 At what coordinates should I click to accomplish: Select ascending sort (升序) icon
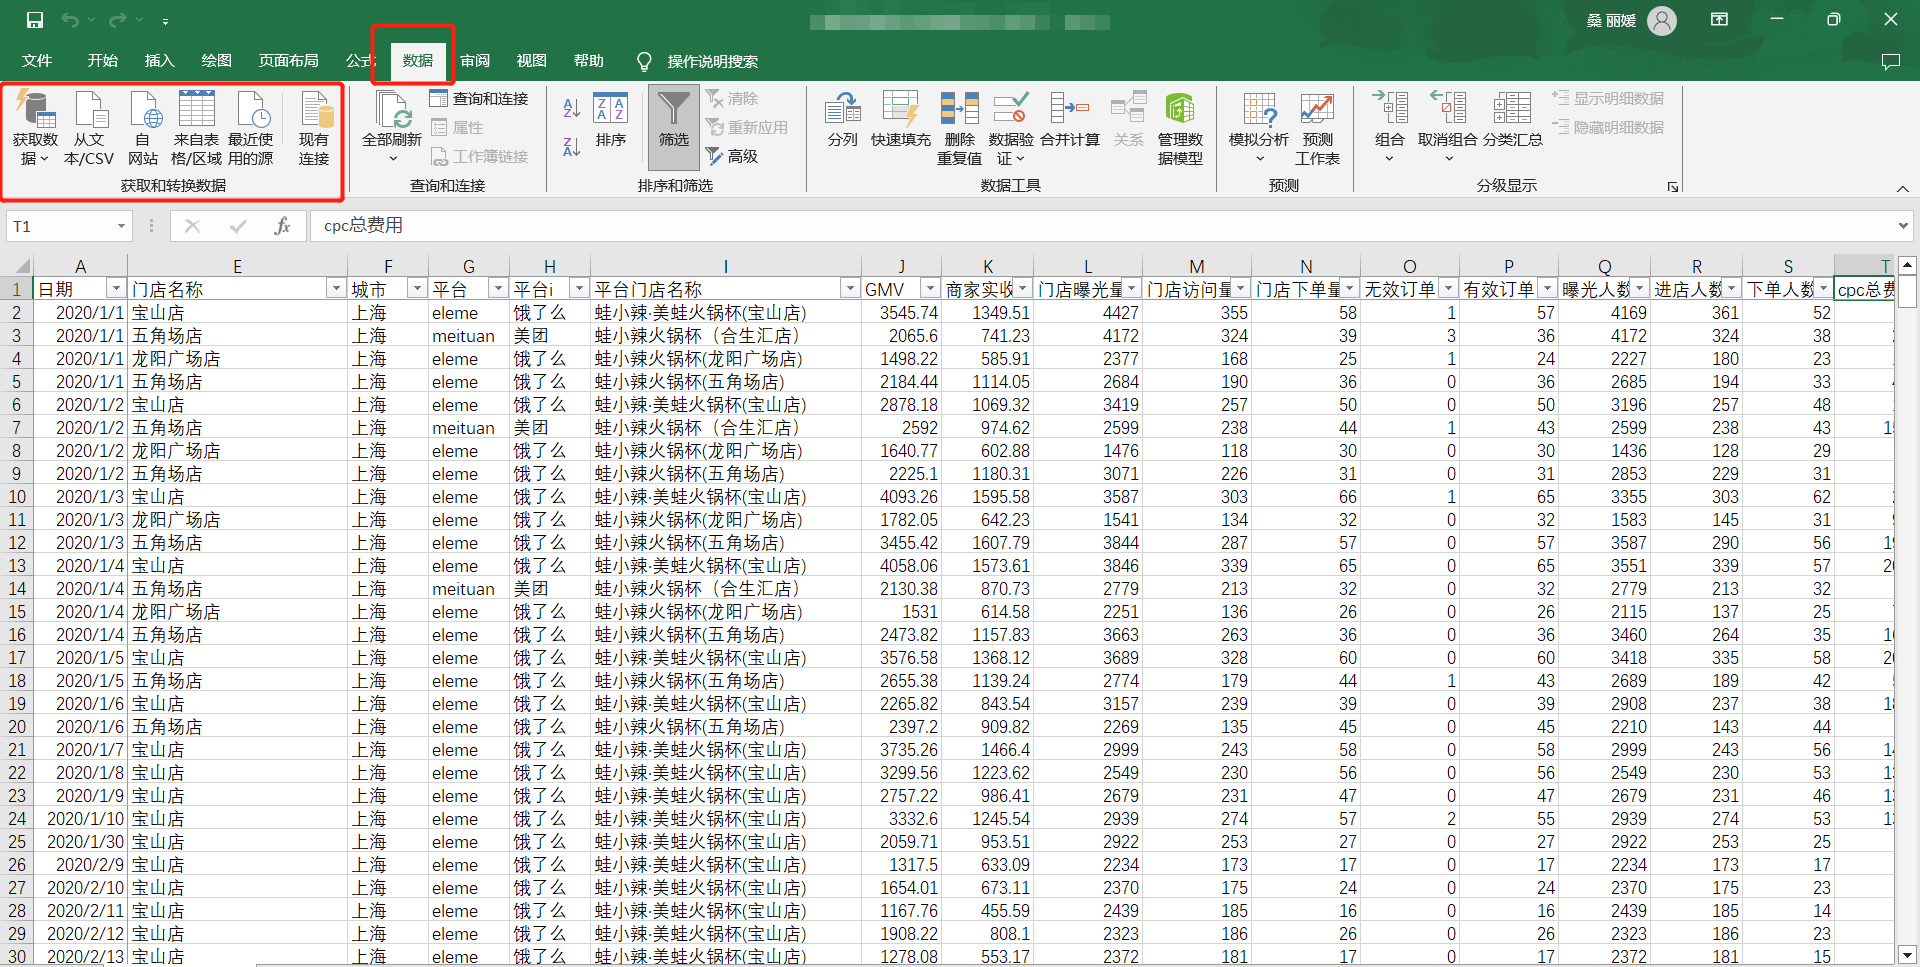point(570,108)
